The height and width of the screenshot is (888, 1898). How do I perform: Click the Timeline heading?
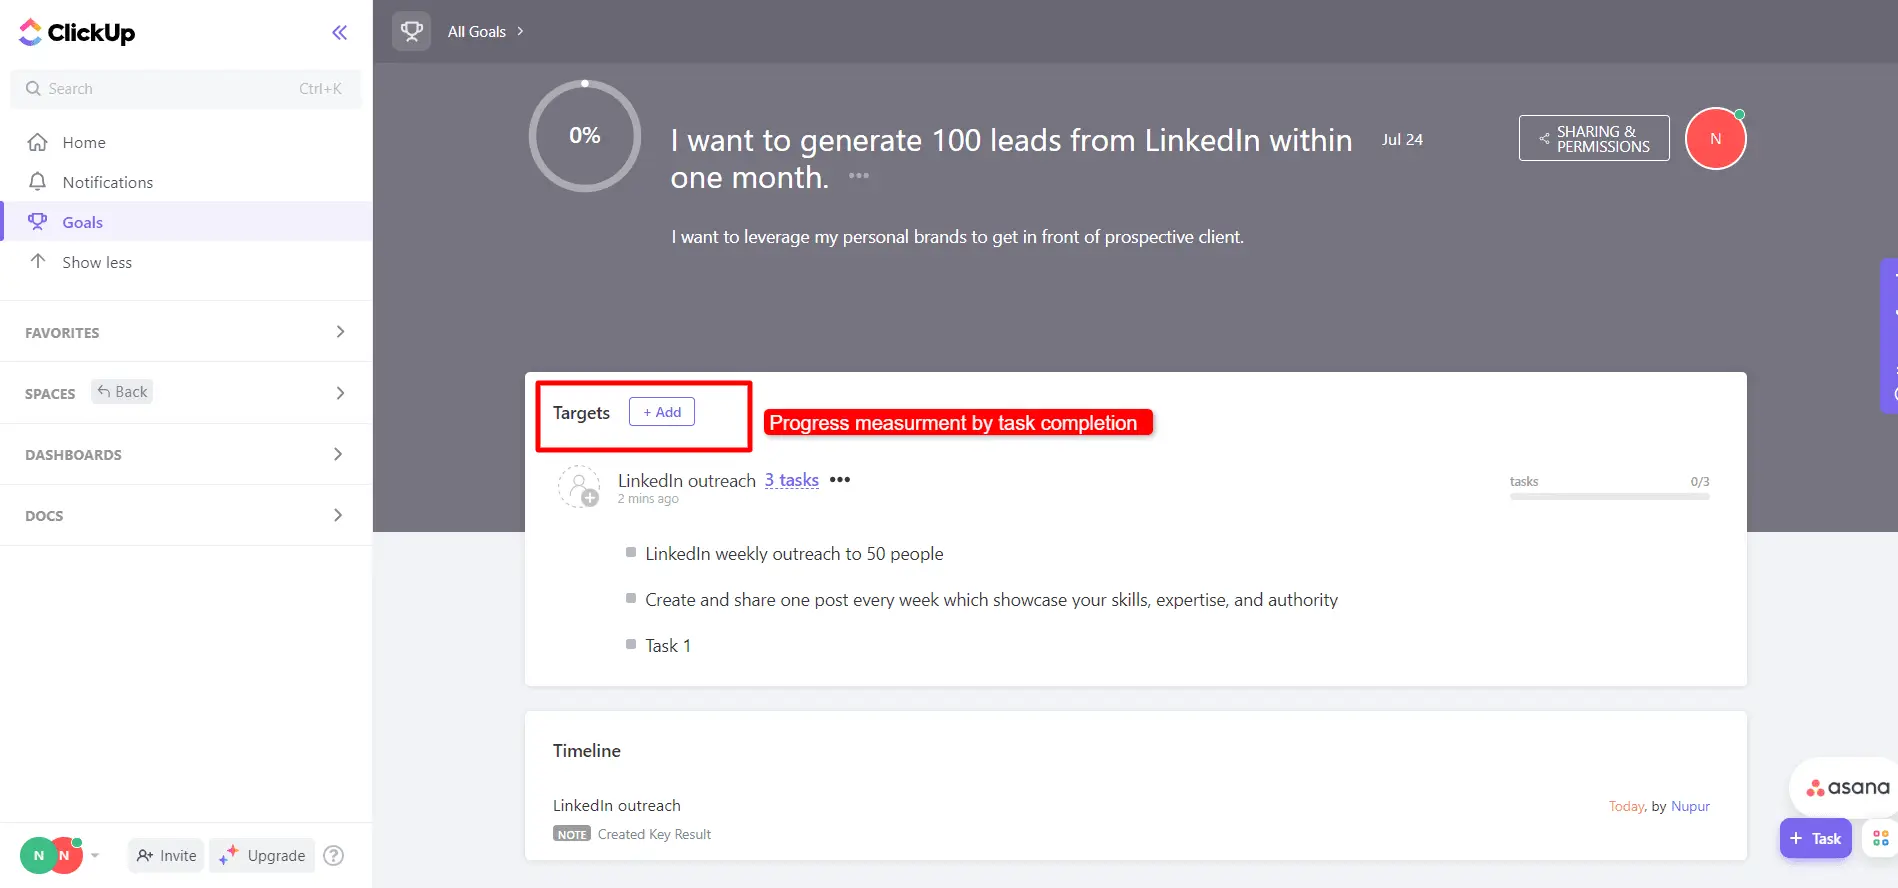[x=586, y=751]
